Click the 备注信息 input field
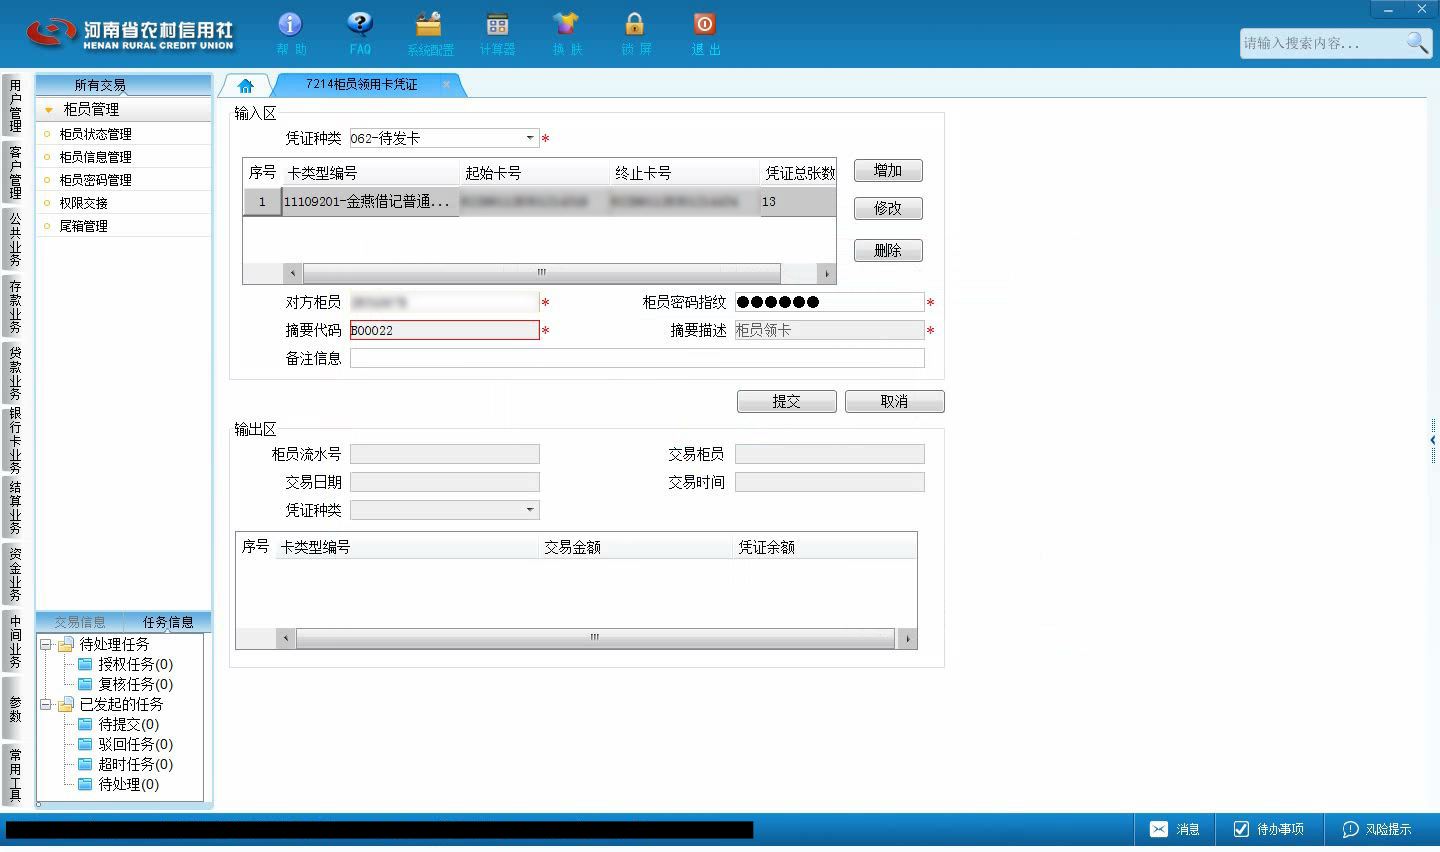The image size is (1440, 852). 637,358
